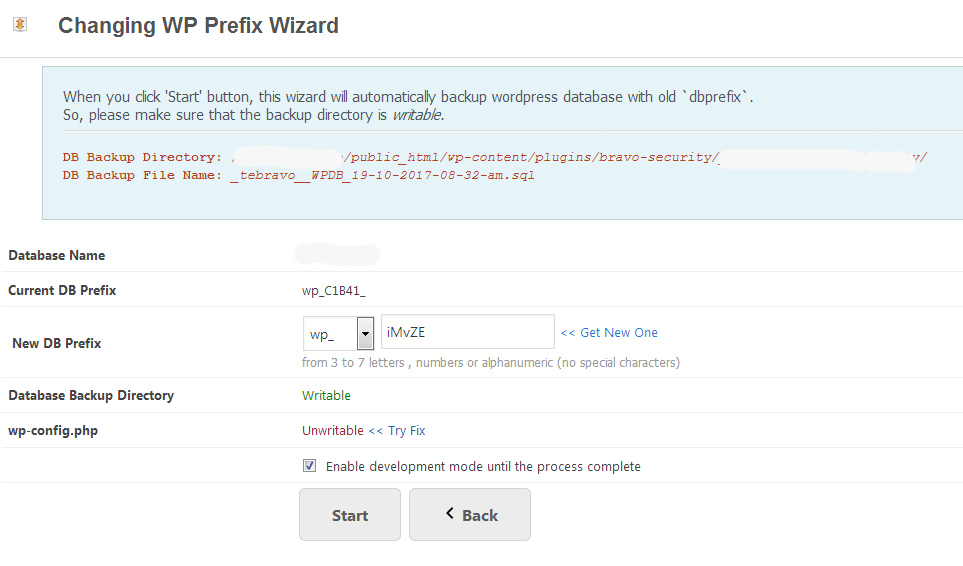Click the red 'Unwritable' status text
The image size is (963, 566).
pyautogui.click(x=333, y=430)
